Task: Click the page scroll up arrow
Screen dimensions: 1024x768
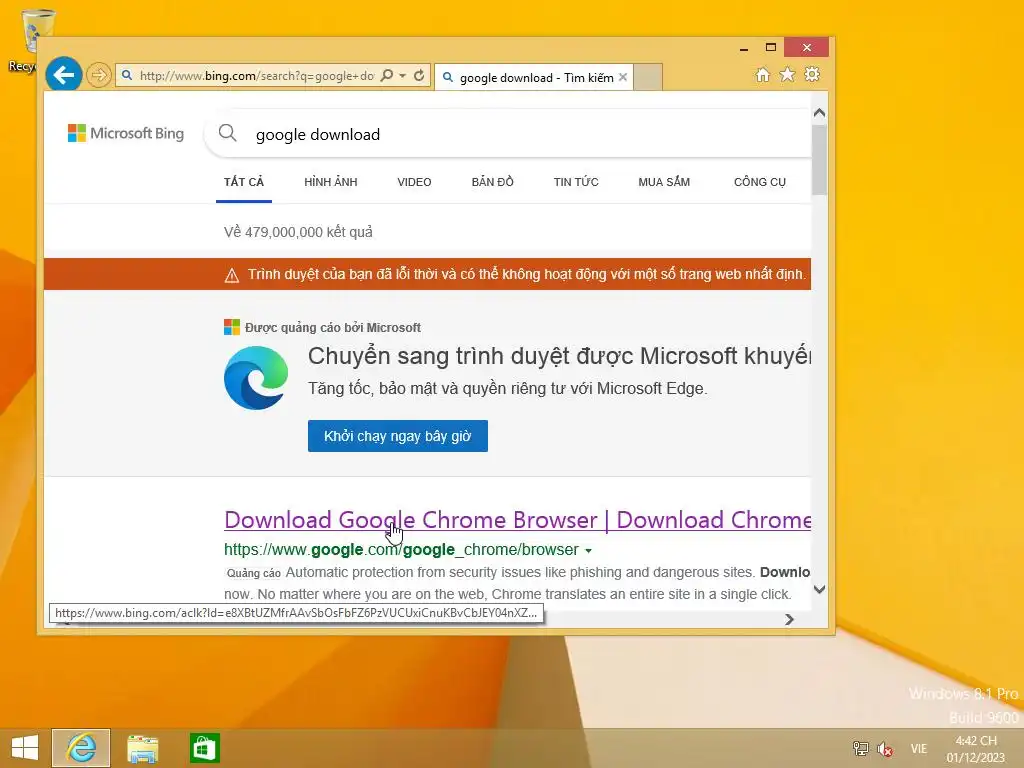Action: (x=820, y=113)
